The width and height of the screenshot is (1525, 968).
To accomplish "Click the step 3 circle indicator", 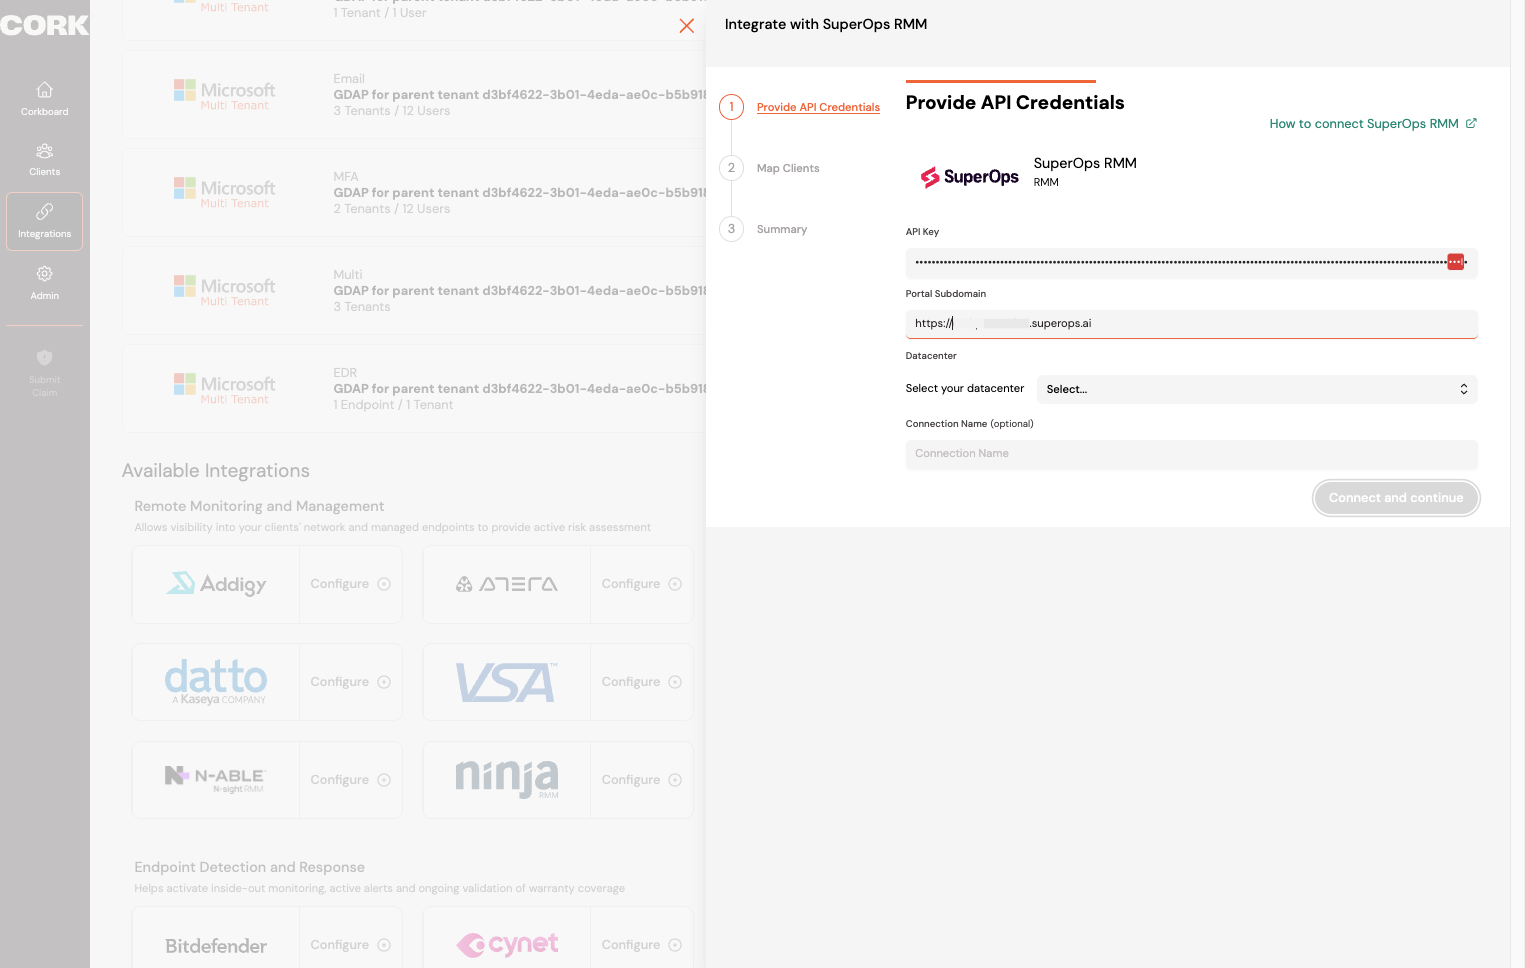I will [731, 228].
